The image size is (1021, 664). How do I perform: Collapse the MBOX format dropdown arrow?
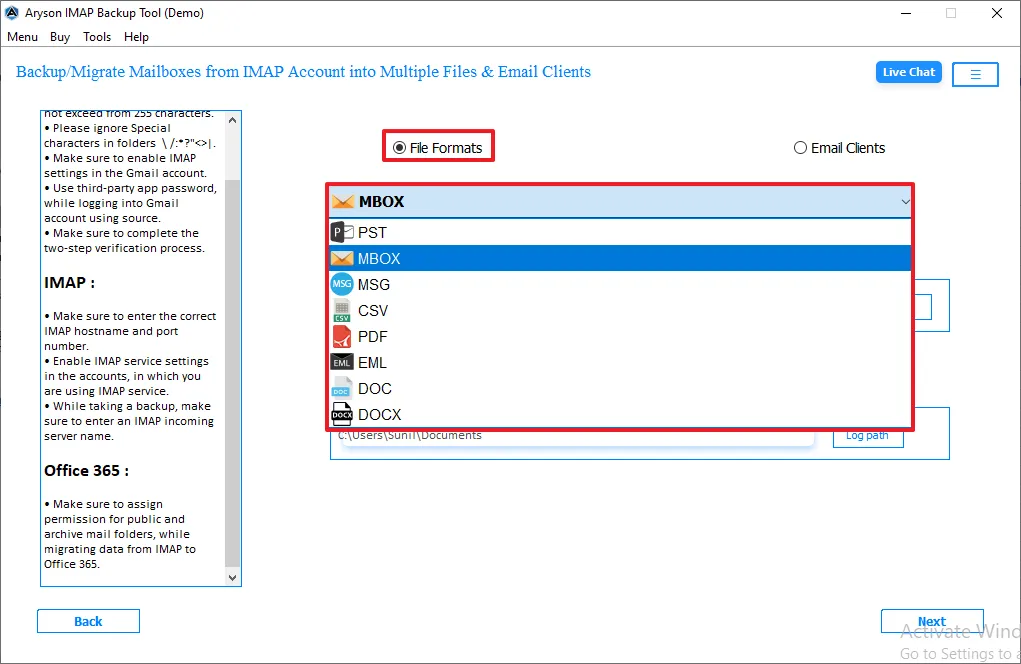pos(905,202)
